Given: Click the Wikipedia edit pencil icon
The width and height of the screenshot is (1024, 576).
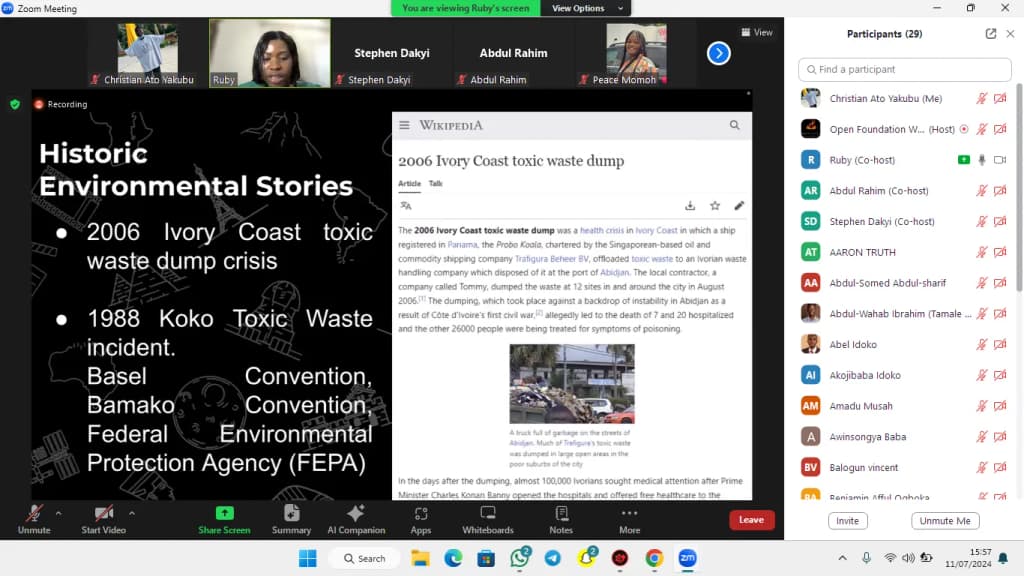Looking at the screenshot, I should pyautogui.click(x=739, y=206).
